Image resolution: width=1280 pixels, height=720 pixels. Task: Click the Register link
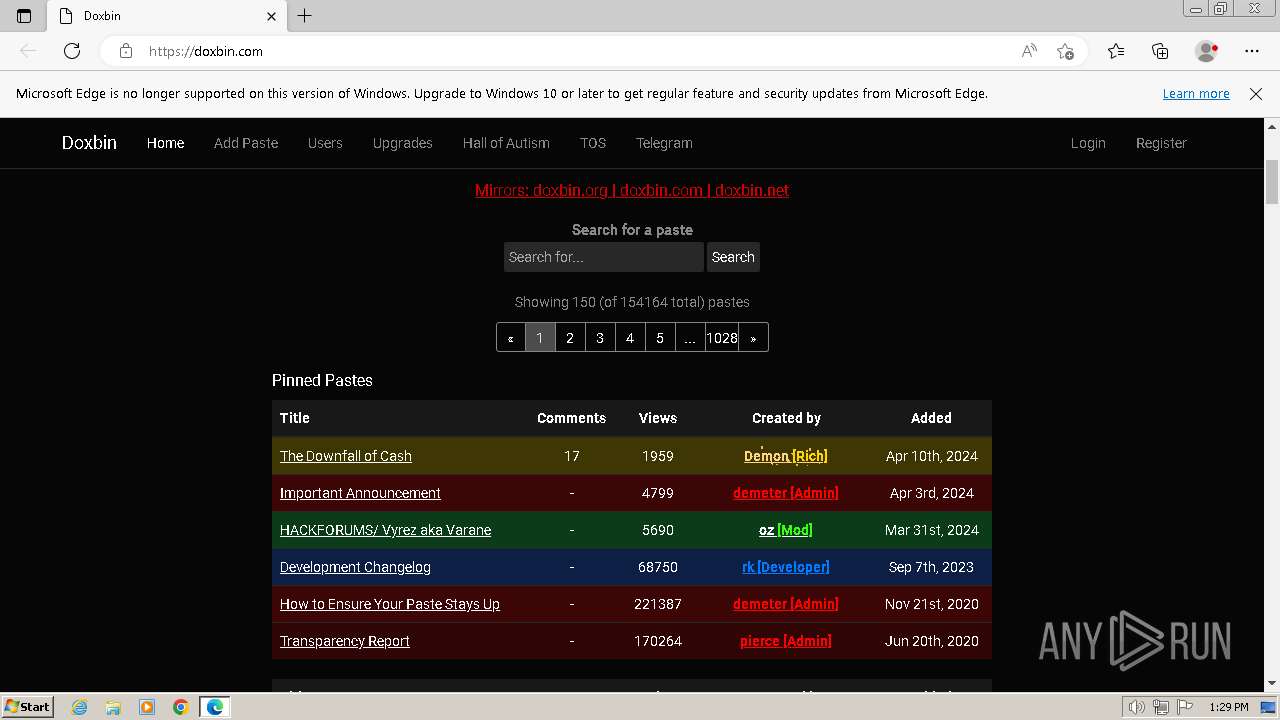point(1161,143)
